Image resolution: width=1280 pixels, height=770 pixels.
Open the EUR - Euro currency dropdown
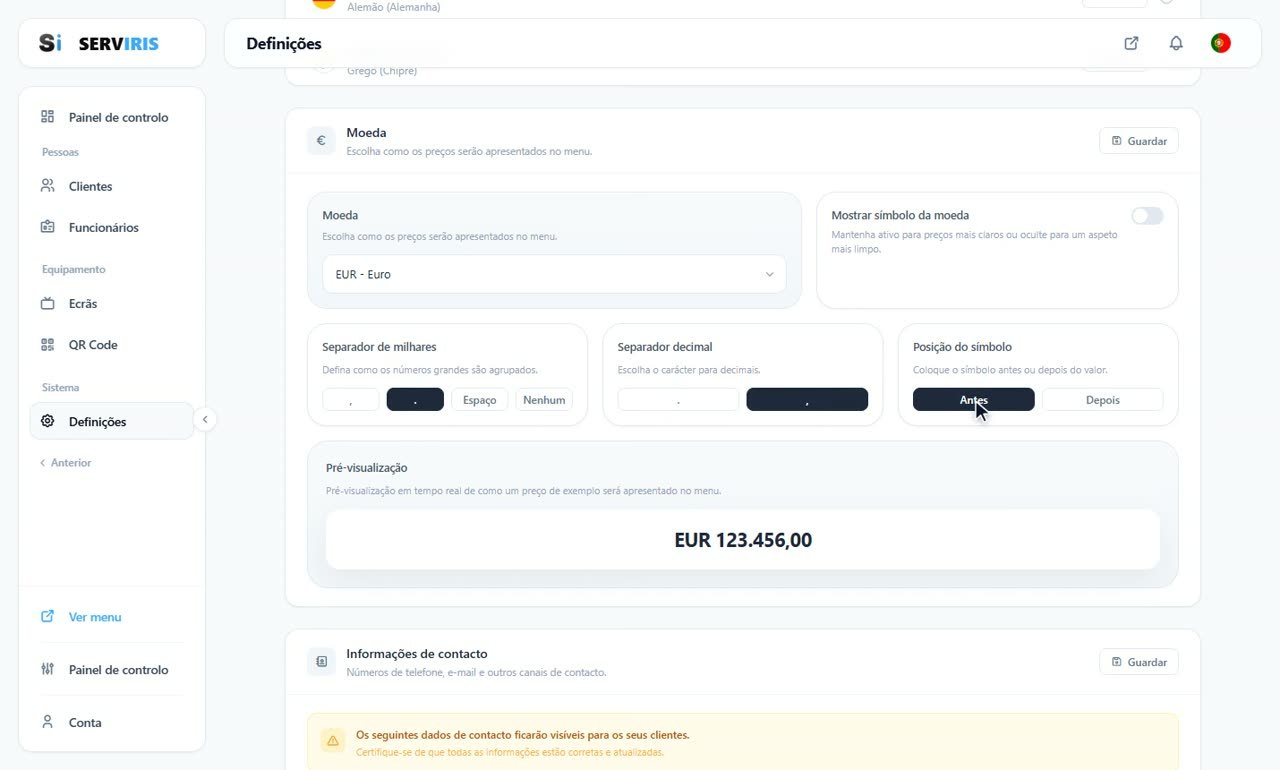click(554, 274)
